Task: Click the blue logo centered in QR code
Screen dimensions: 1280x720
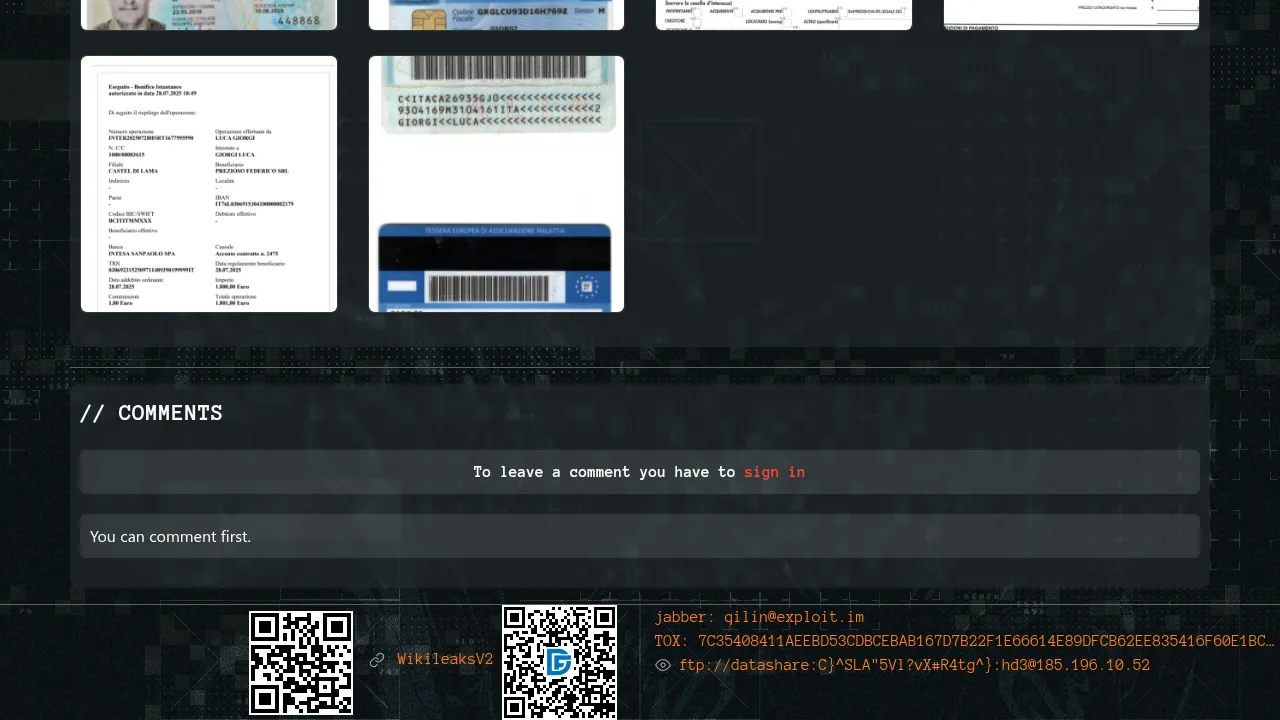Action: pyautogui.click(x=559, y=662)
